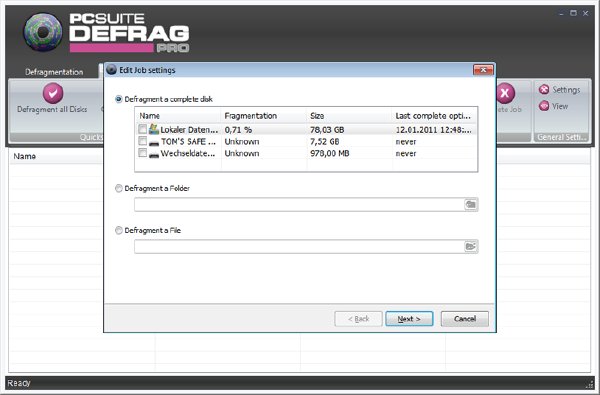The height and width of the screenshot is (395, 600).
Task: Click Name column header in main window
Action: [x=24, y=156]
